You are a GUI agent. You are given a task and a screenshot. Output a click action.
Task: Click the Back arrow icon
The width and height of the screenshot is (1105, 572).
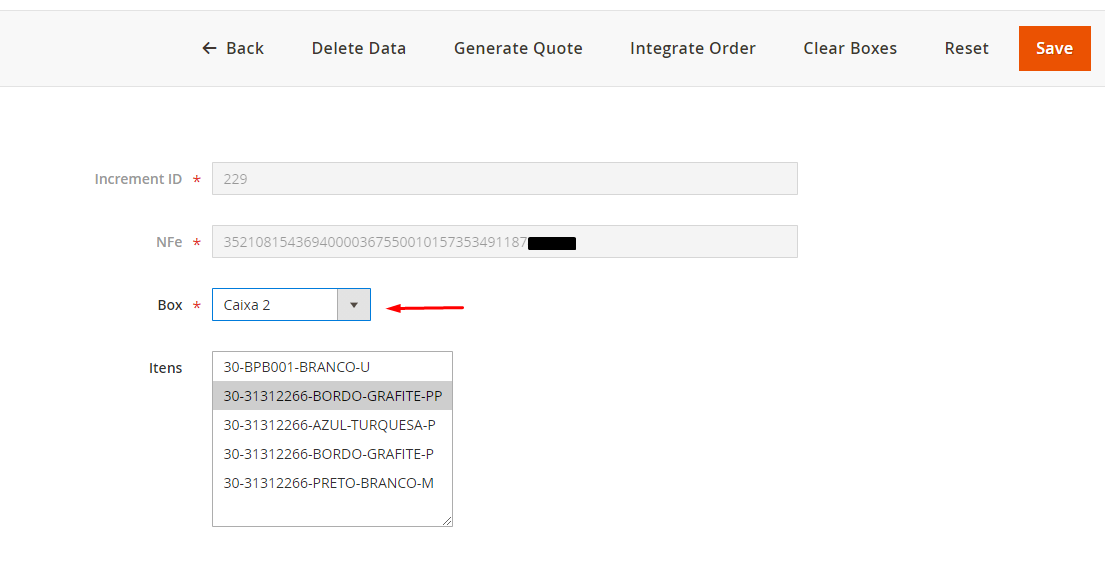click(209, 48)
